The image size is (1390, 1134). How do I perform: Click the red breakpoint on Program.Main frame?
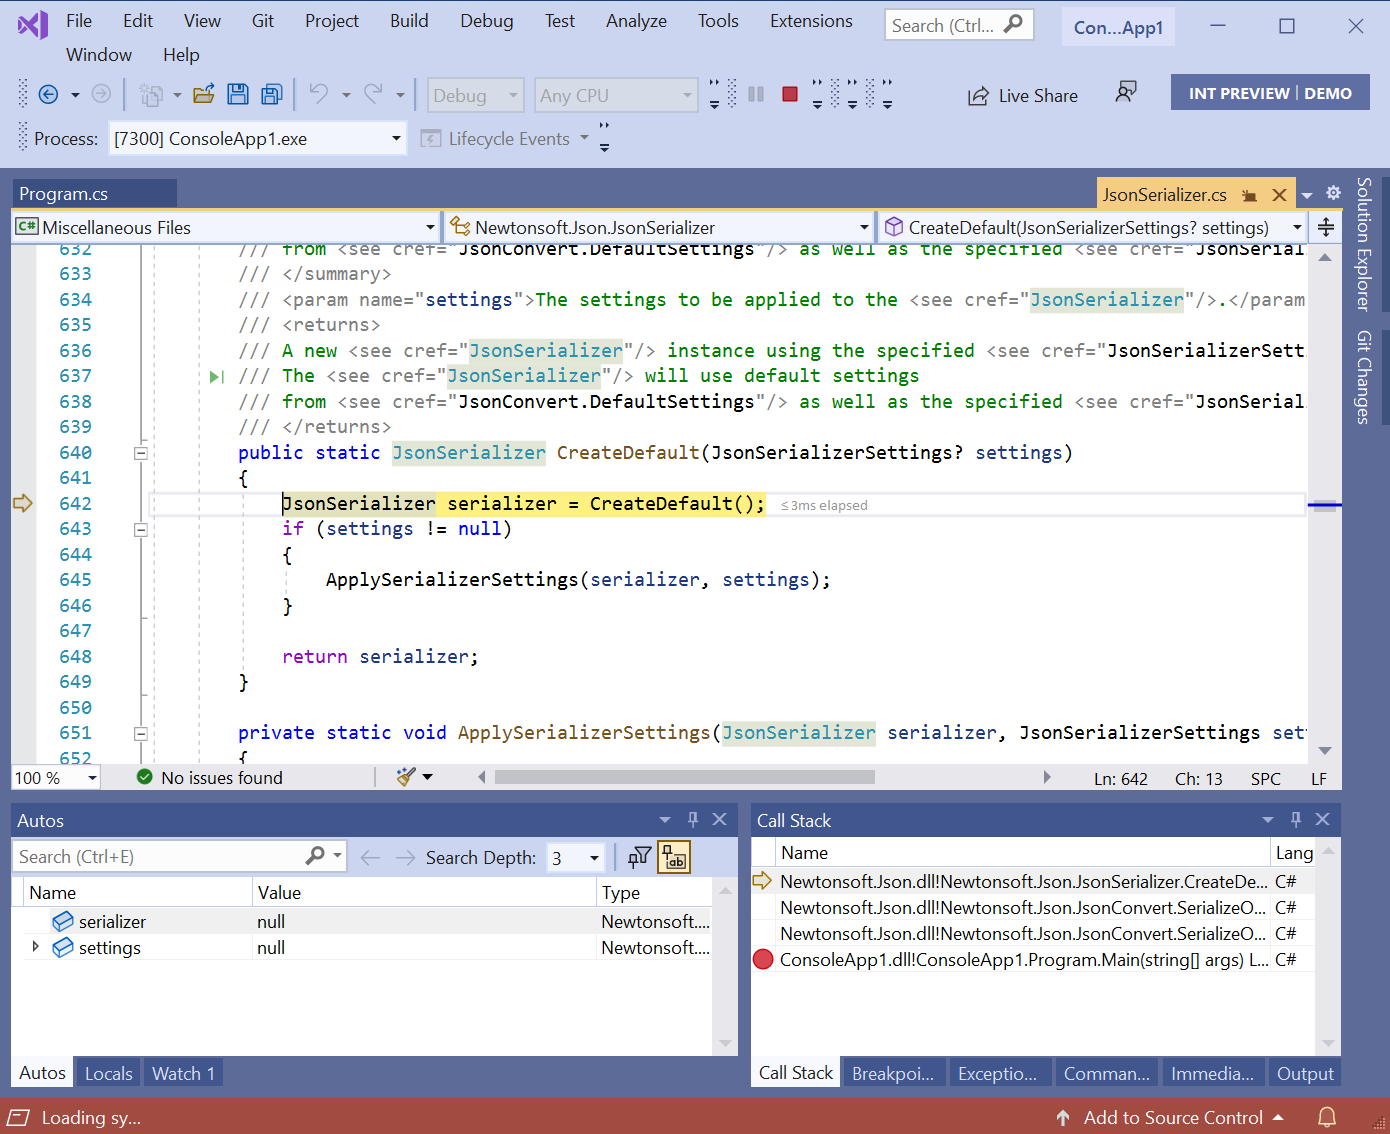click(x=763, y=960)
